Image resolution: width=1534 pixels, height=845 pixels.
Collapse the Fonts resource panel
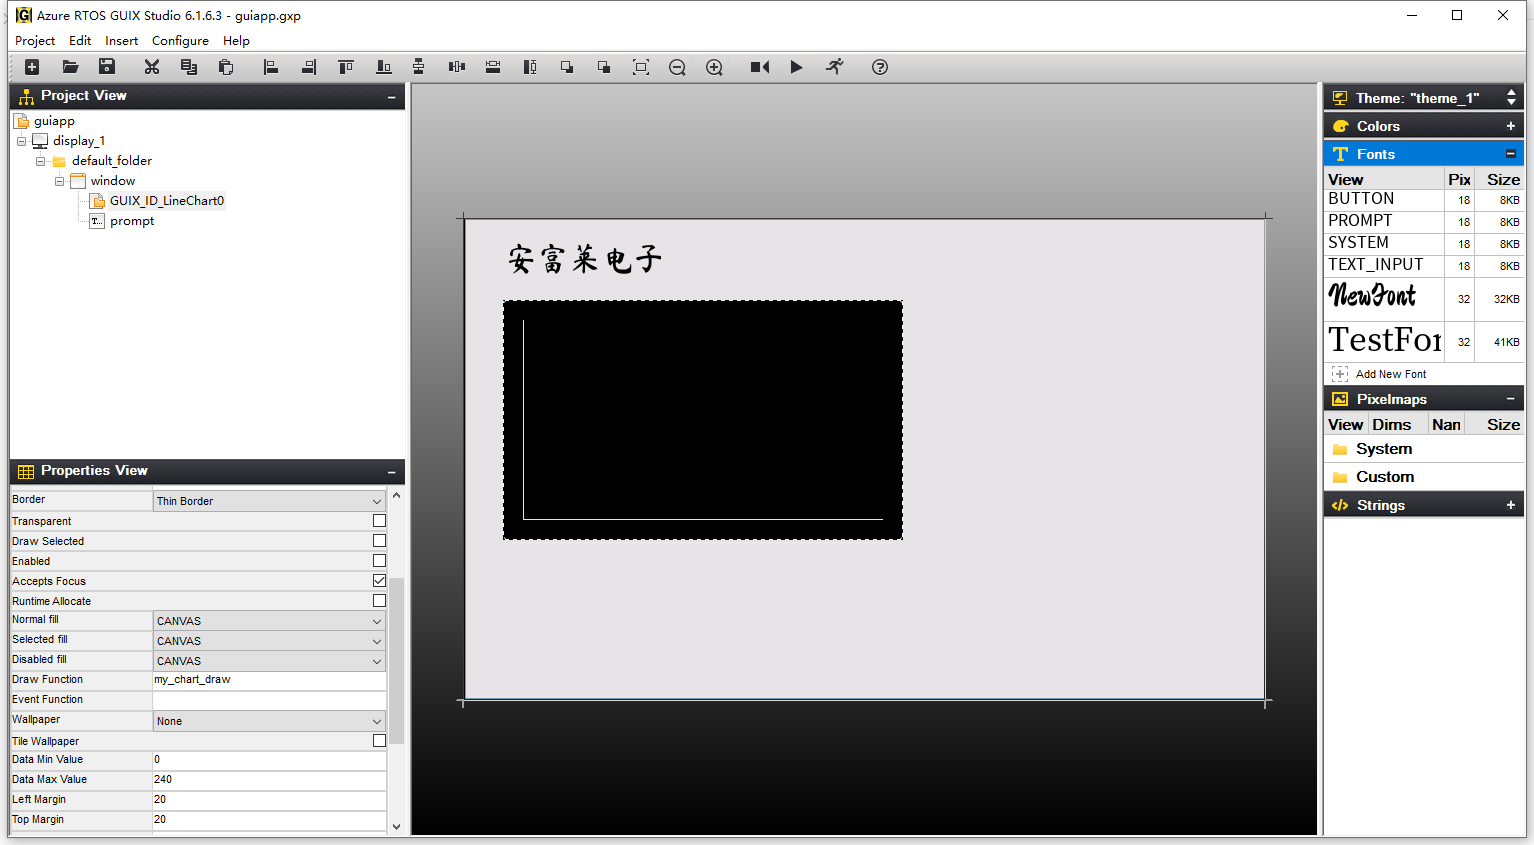click(1510, 154)
